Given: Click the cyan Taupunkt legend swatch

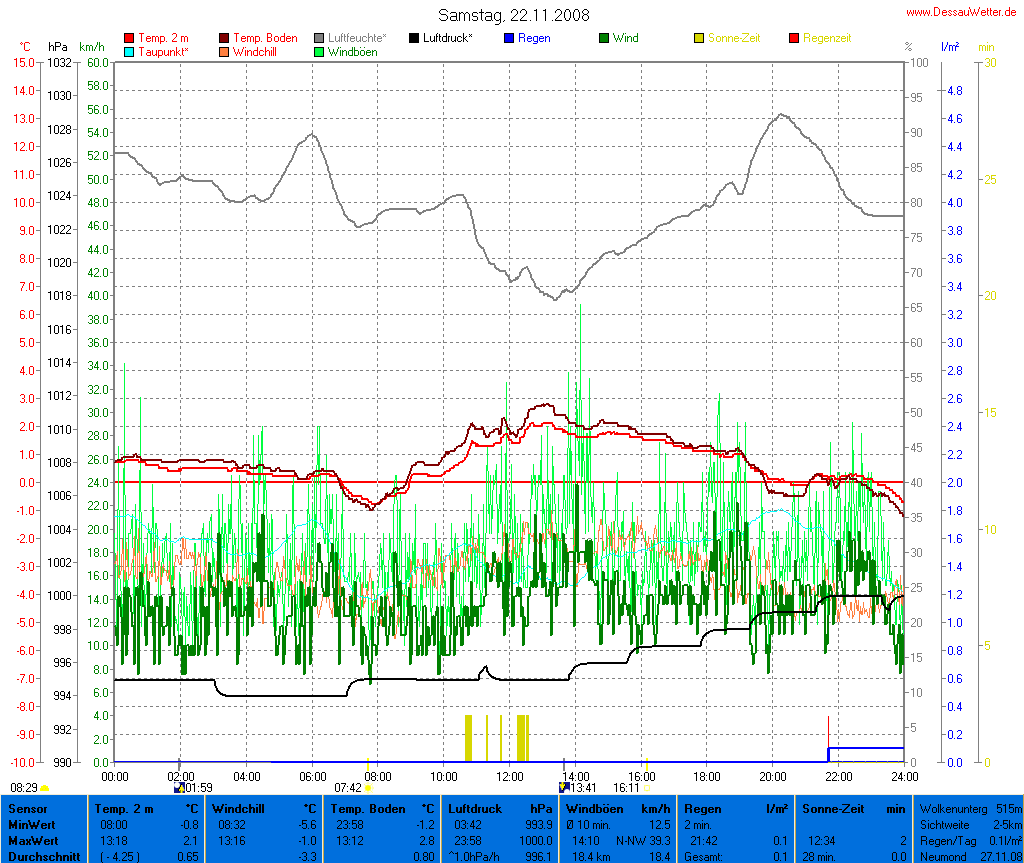Looking at the screenshot, I should click(x=129, y=52).
